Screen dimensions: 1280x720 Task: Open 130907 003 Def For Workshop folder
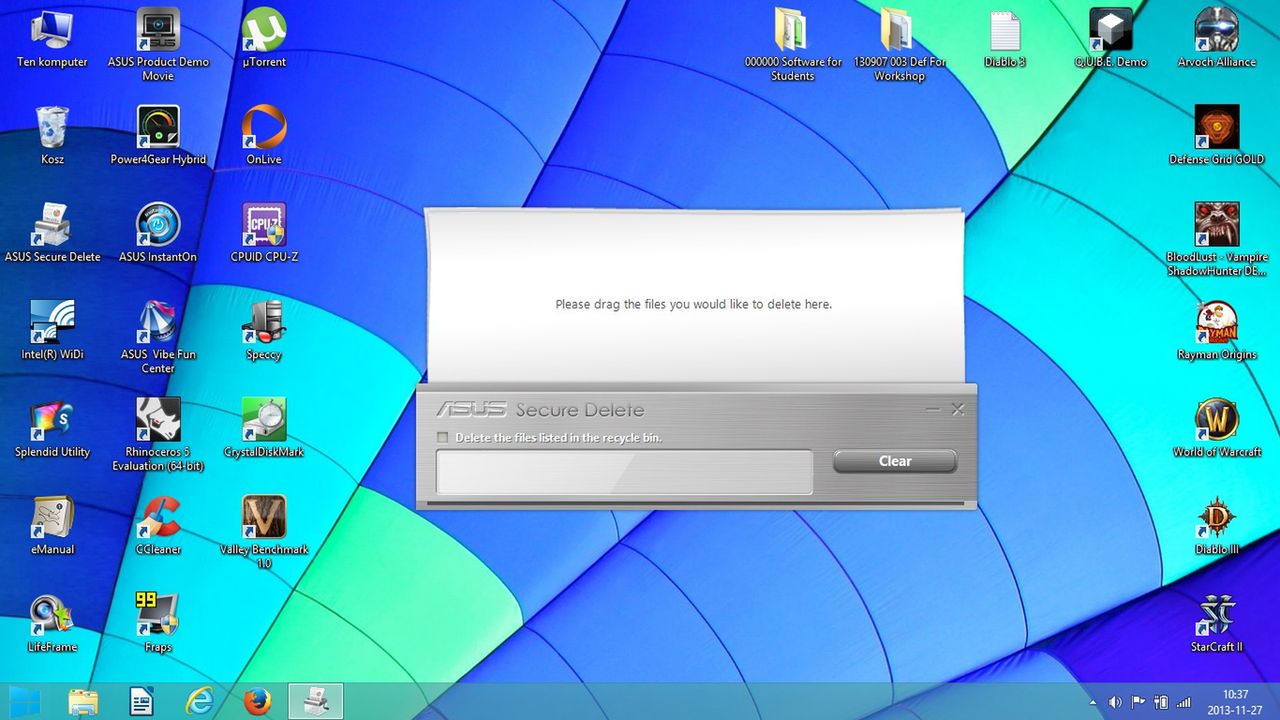pos(899,45)
